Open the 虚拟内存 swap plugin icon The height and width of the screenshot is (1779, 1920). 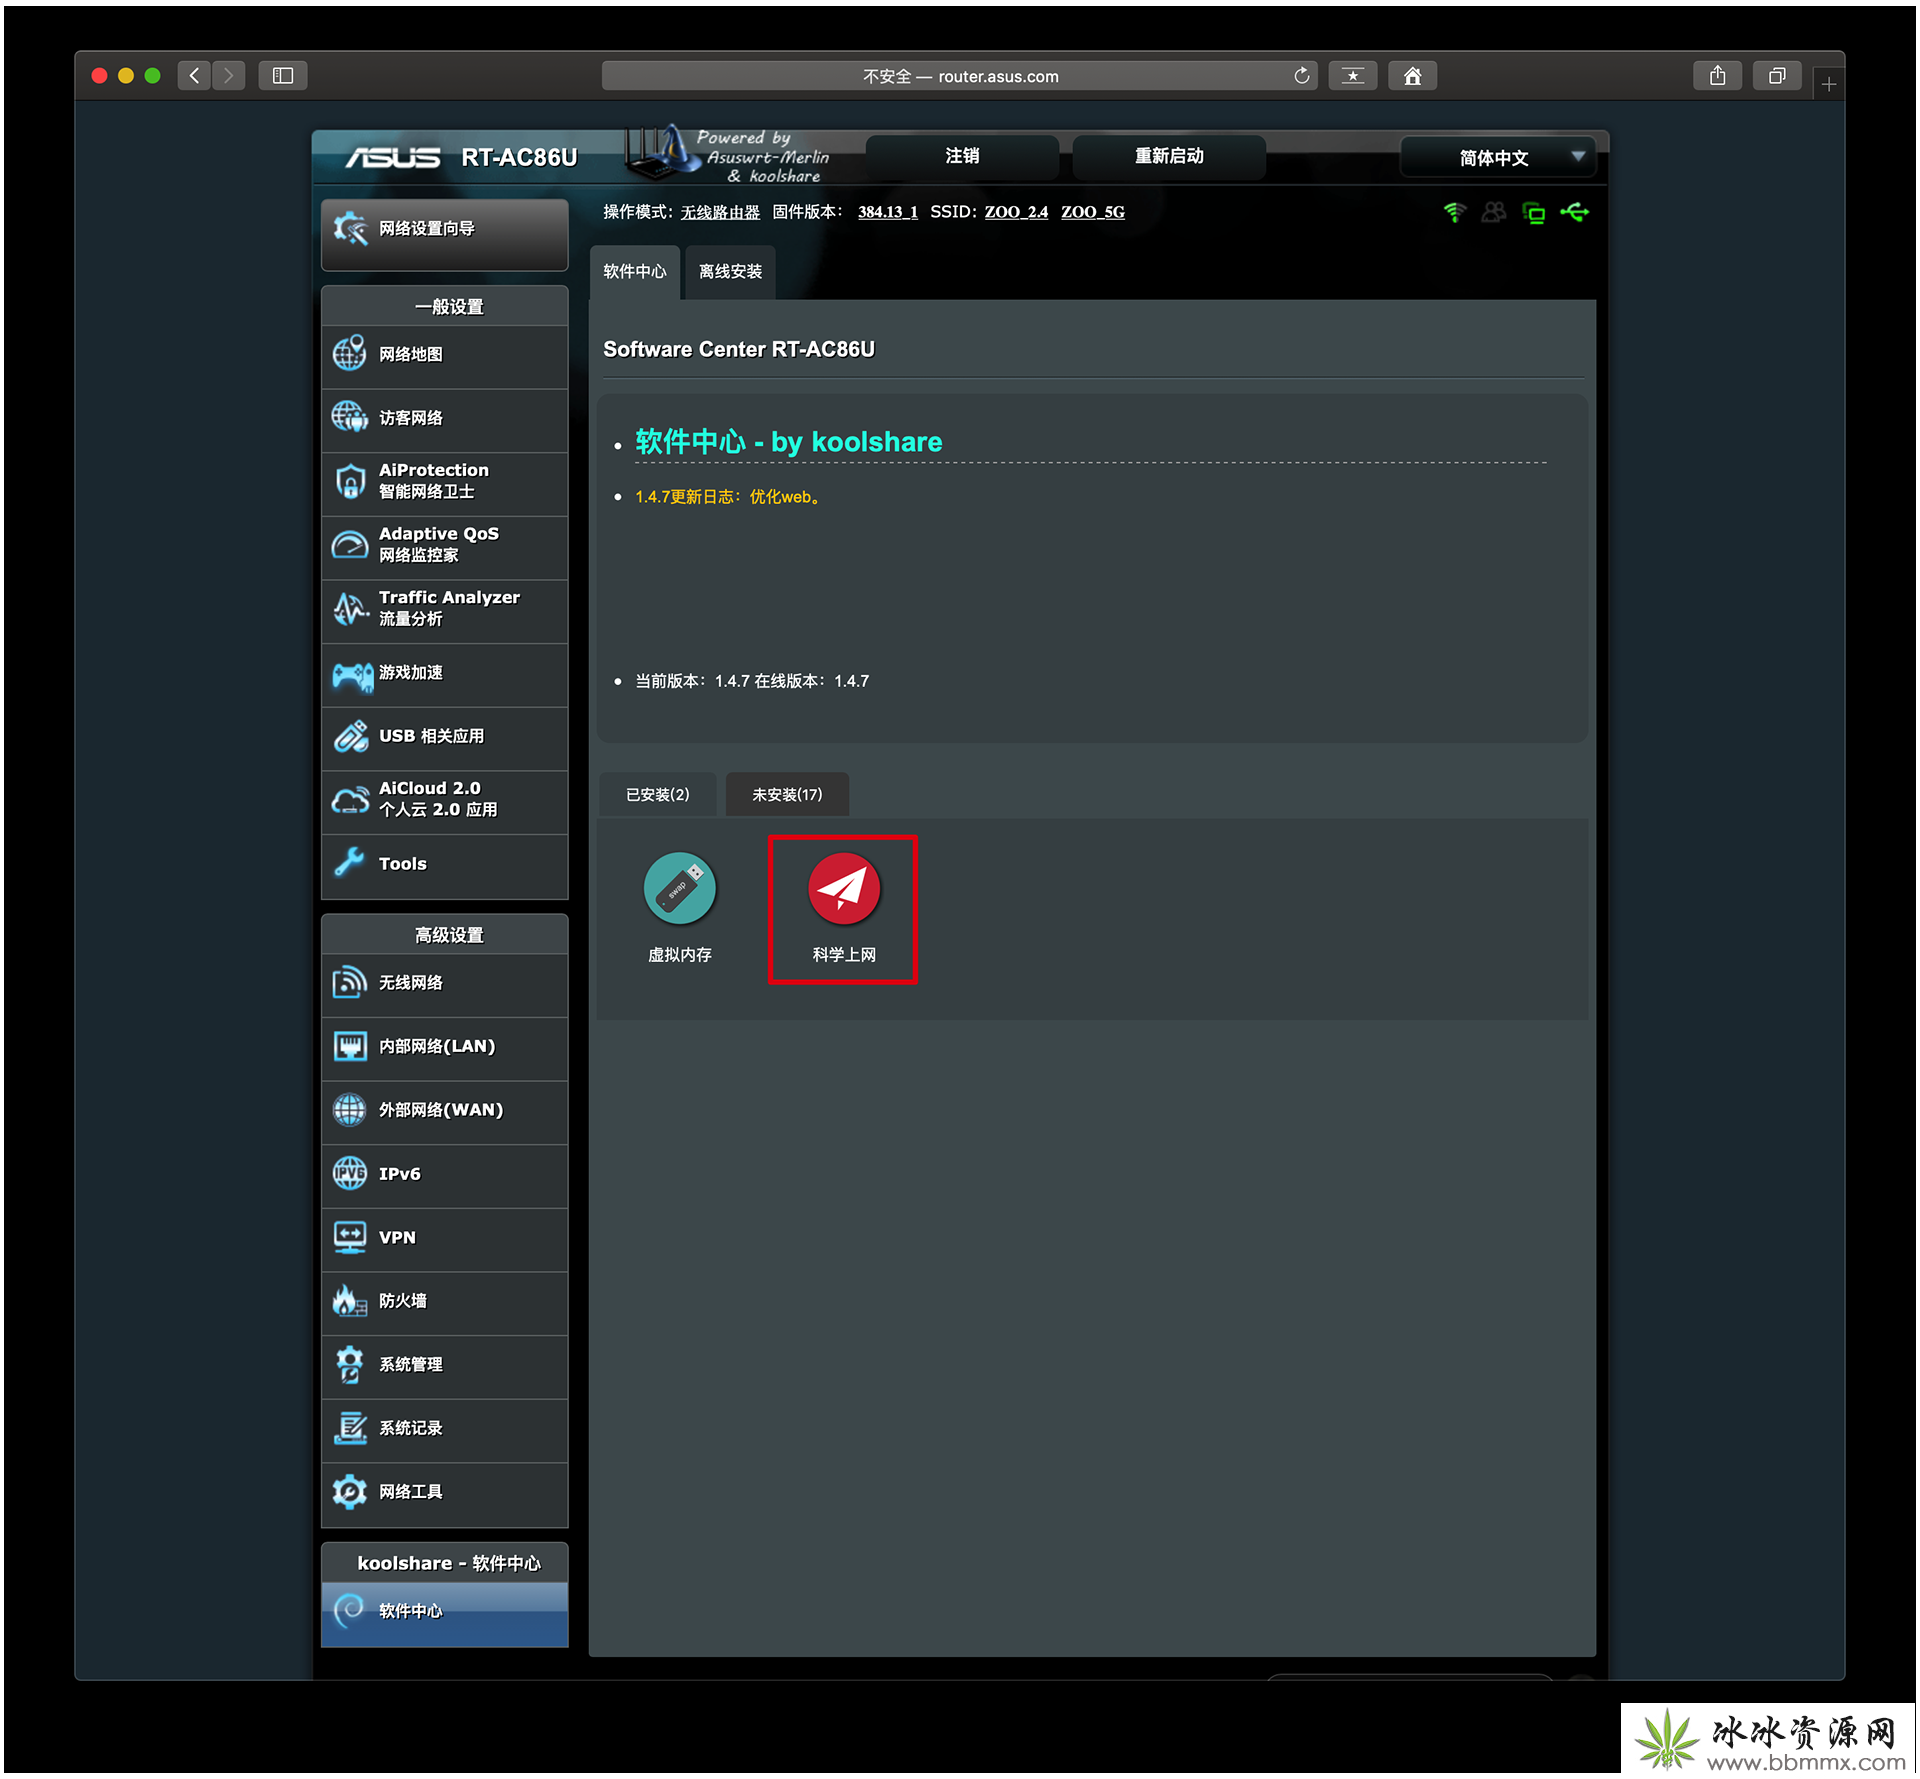click(x=679, y=888)
